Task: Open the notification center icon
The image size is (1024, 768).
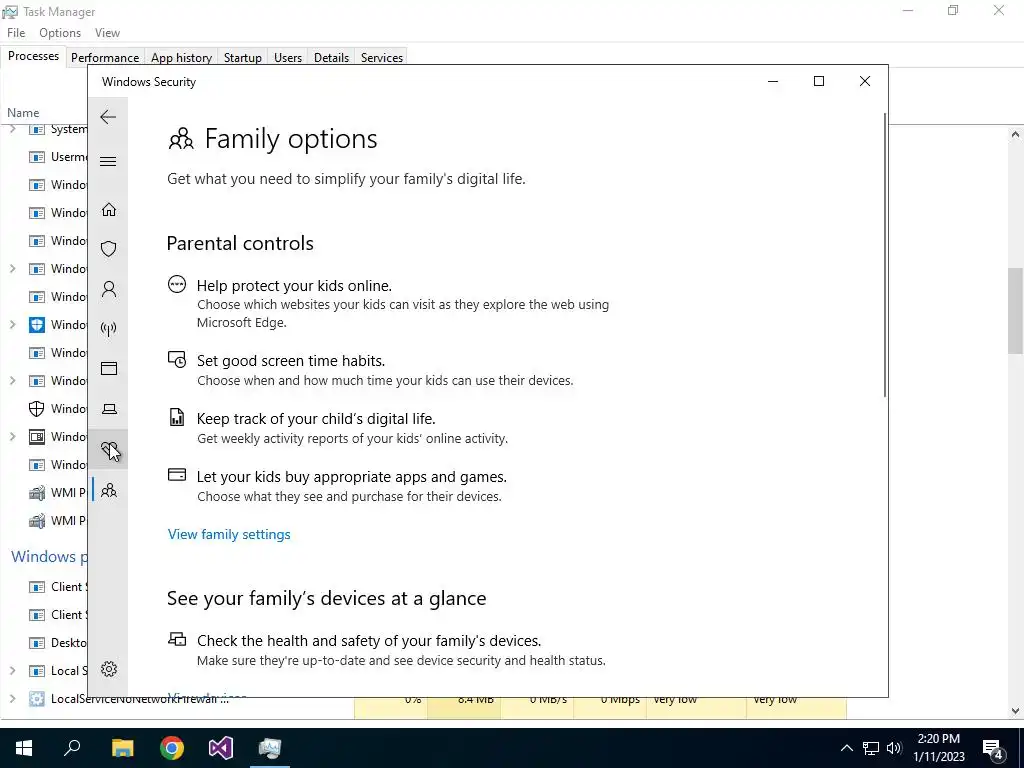Action: (993, 748)
